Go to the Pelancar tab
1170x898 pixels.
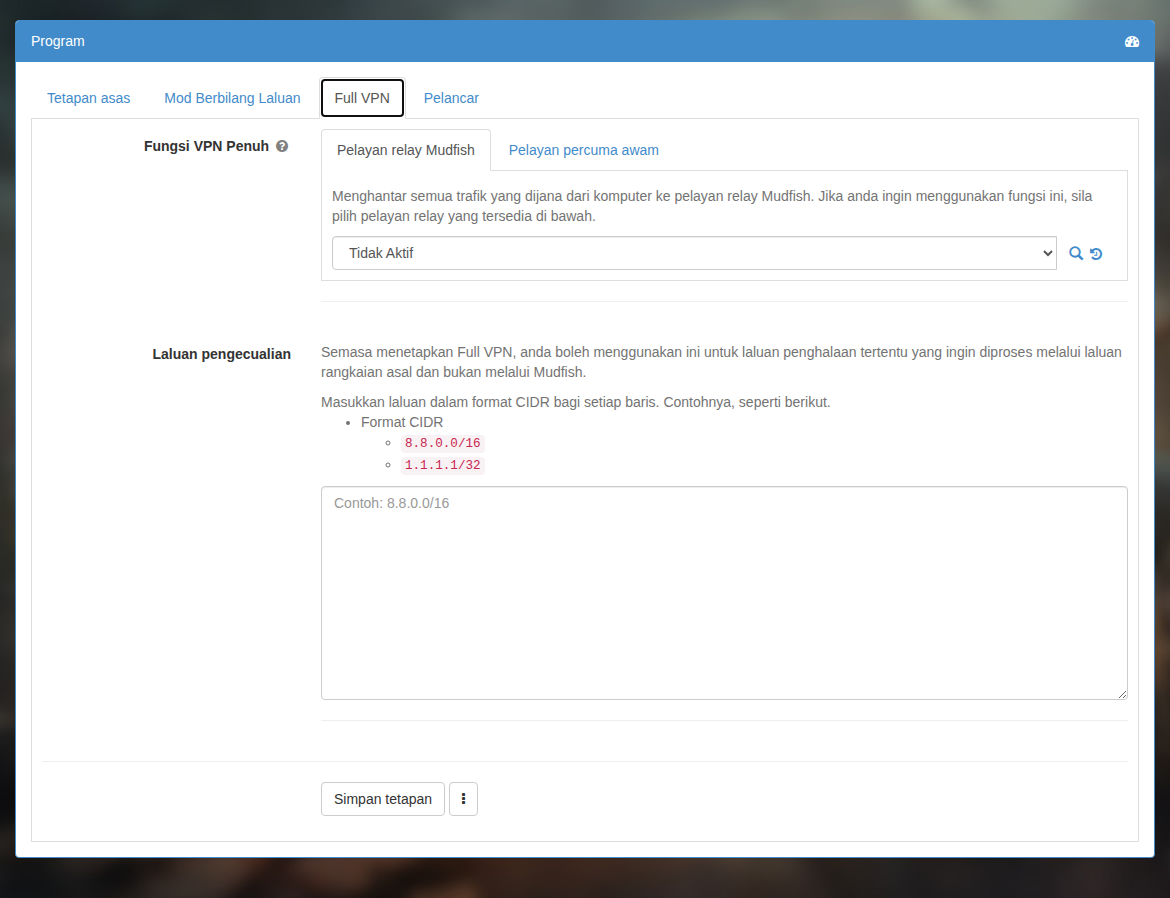451,98
